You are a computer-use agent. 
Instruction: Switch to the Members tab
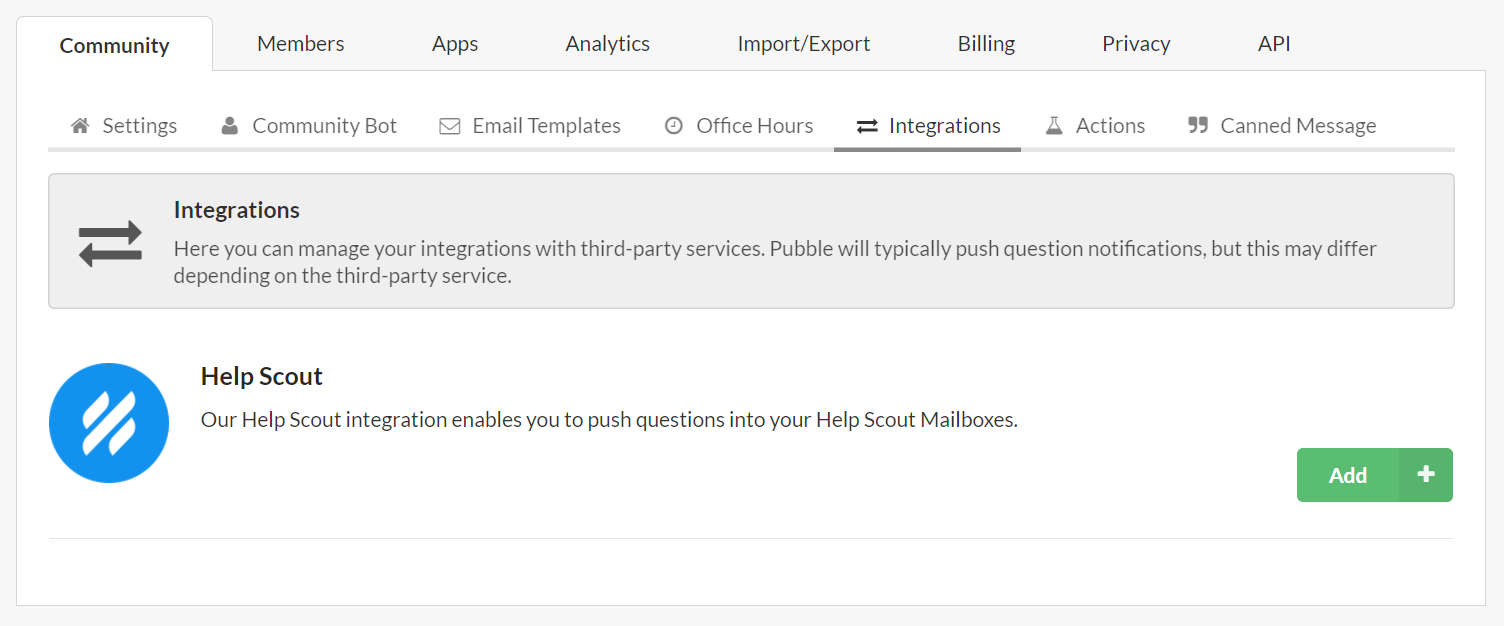click(300, 43)
